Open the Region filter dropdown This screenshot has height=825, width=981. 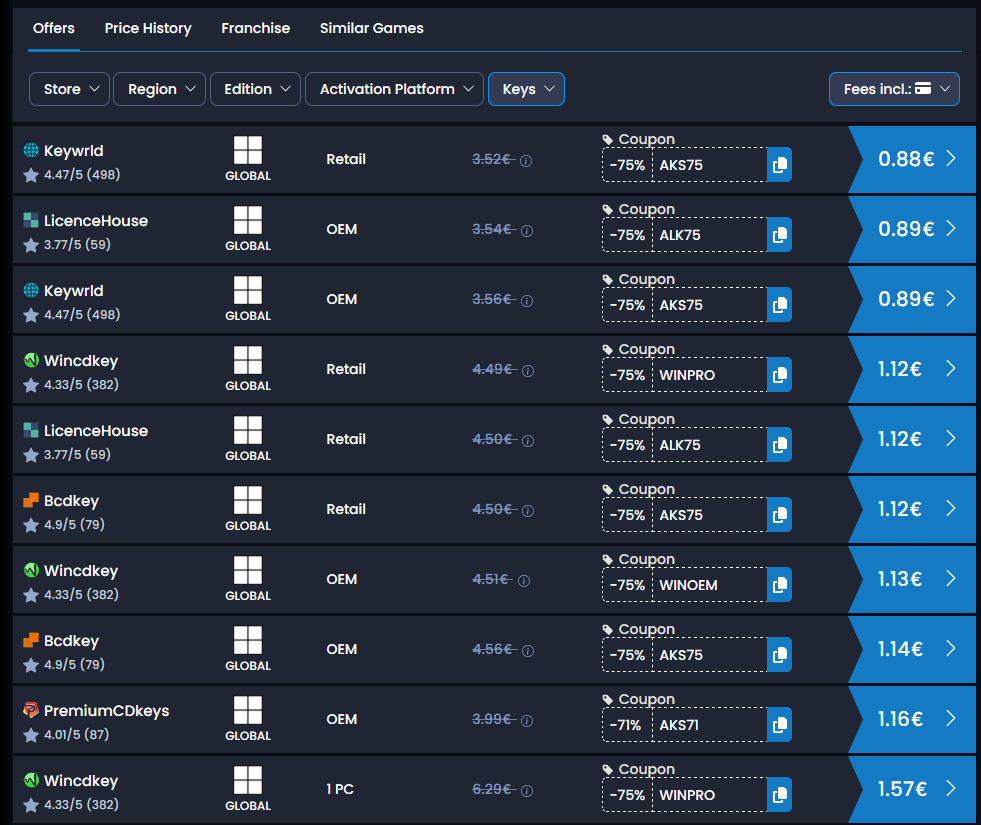coord(160,89)
